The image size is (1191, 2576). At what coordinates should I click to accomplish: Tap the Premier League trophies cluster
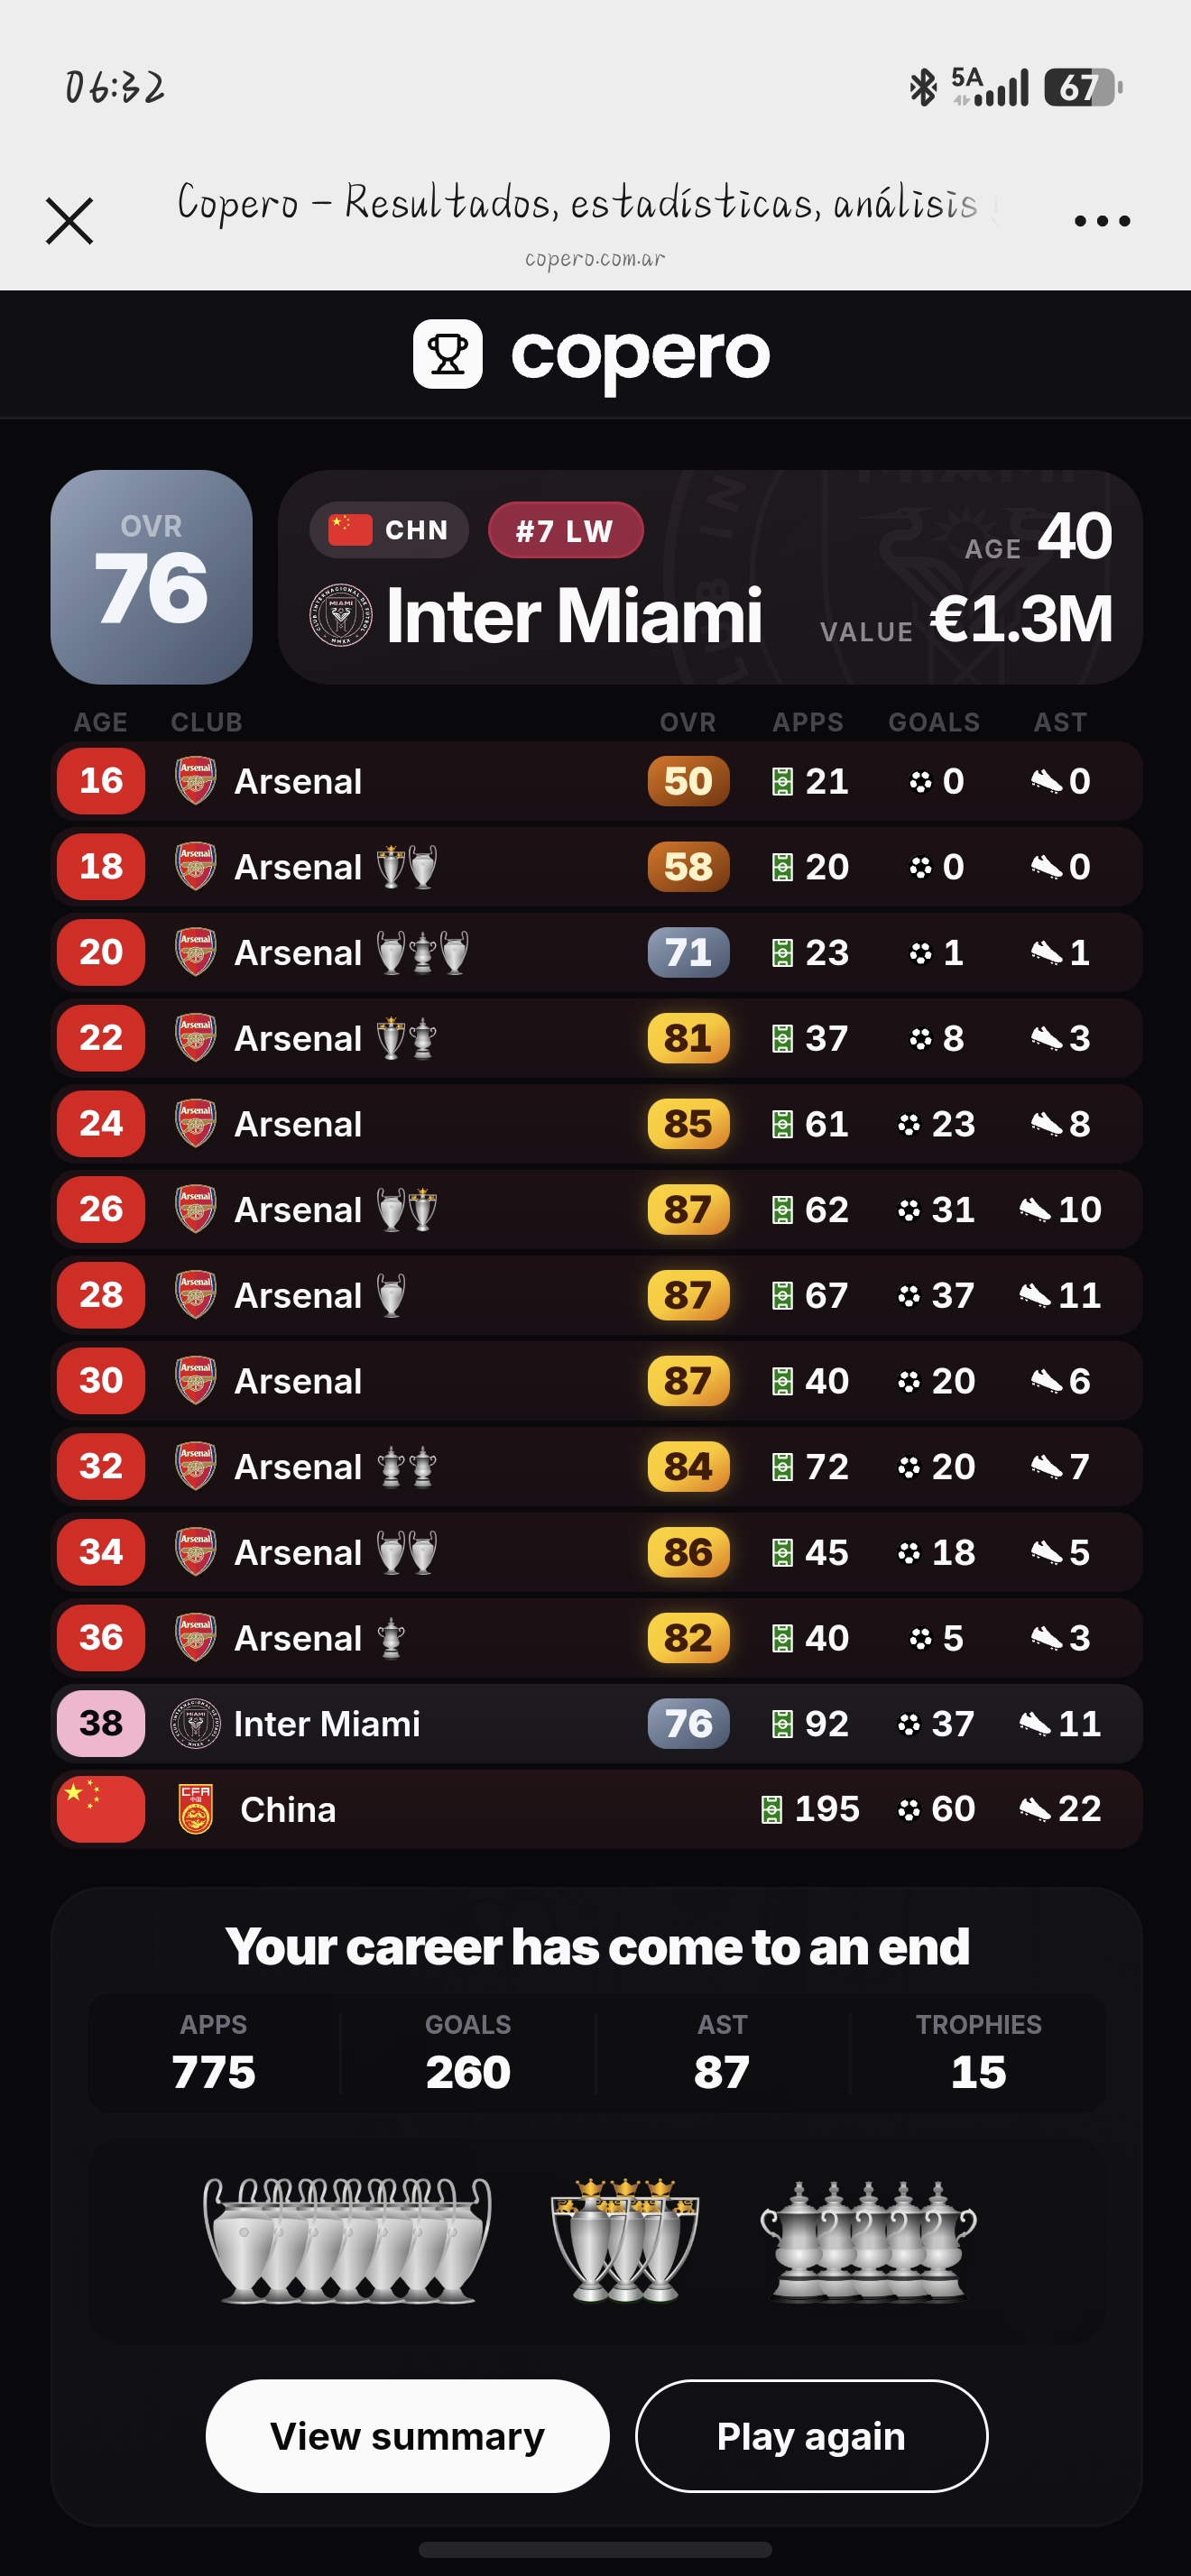point(625,2240)
